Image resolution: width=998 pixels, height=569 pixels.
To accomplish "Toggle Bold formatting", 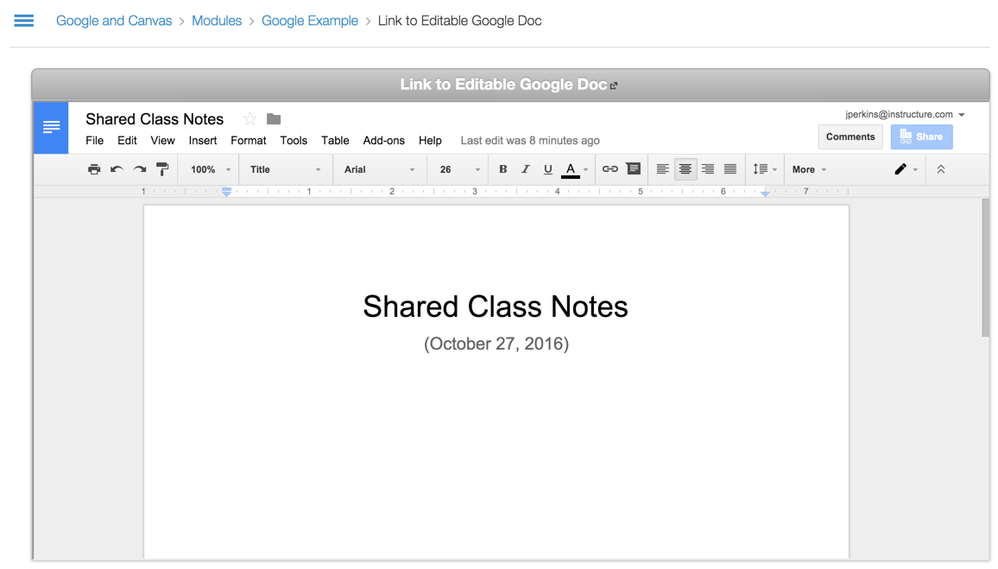I will click(503, 169).
